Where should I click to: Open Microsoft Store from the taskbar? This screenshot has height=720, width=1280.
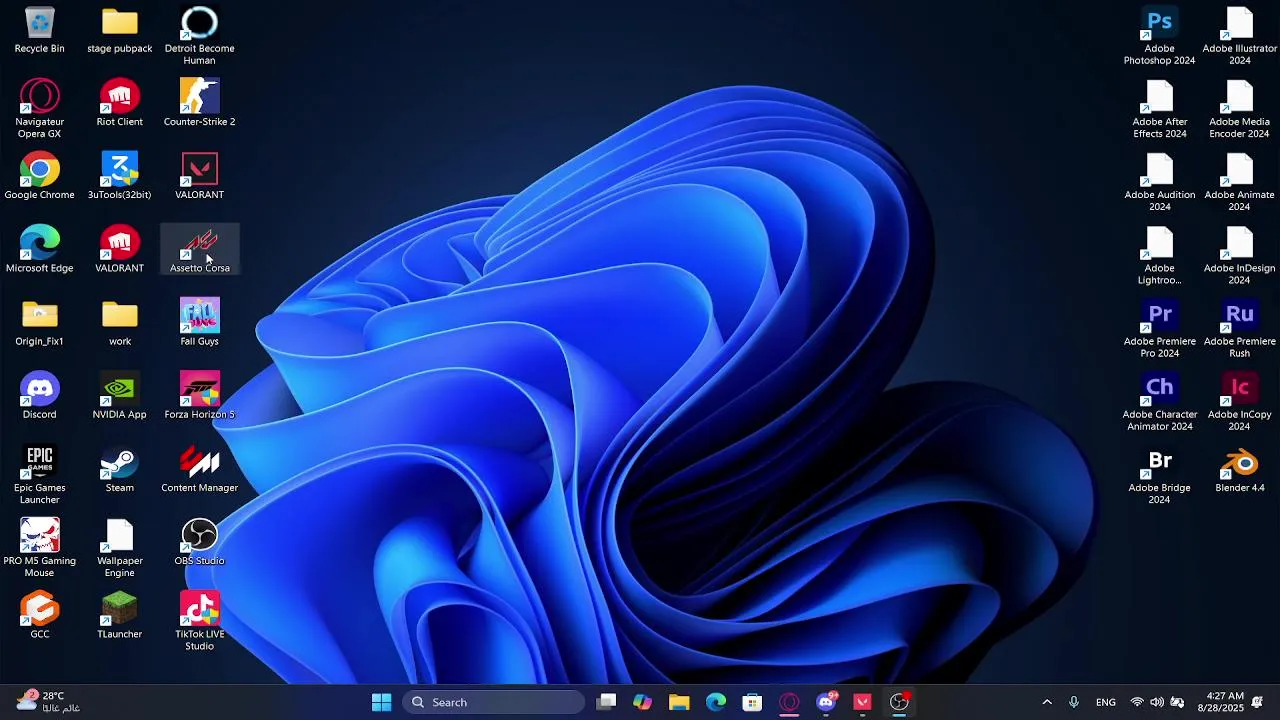[752, 702]
